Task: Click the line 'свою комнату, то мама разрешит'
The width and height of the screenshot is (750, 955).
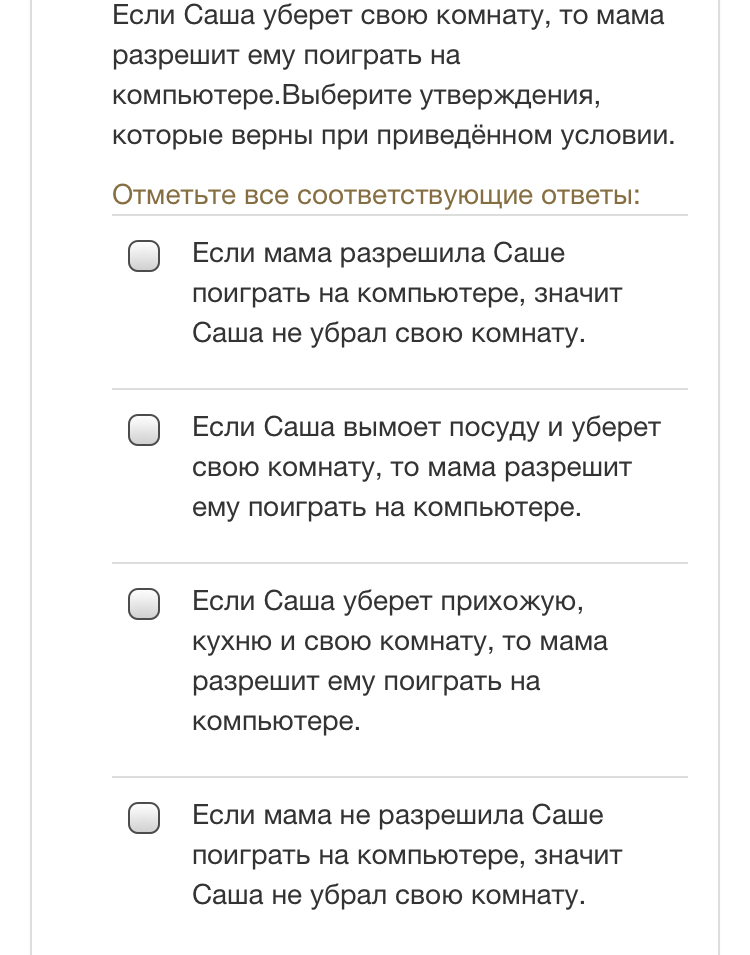Action: click(x=412, y=467)
